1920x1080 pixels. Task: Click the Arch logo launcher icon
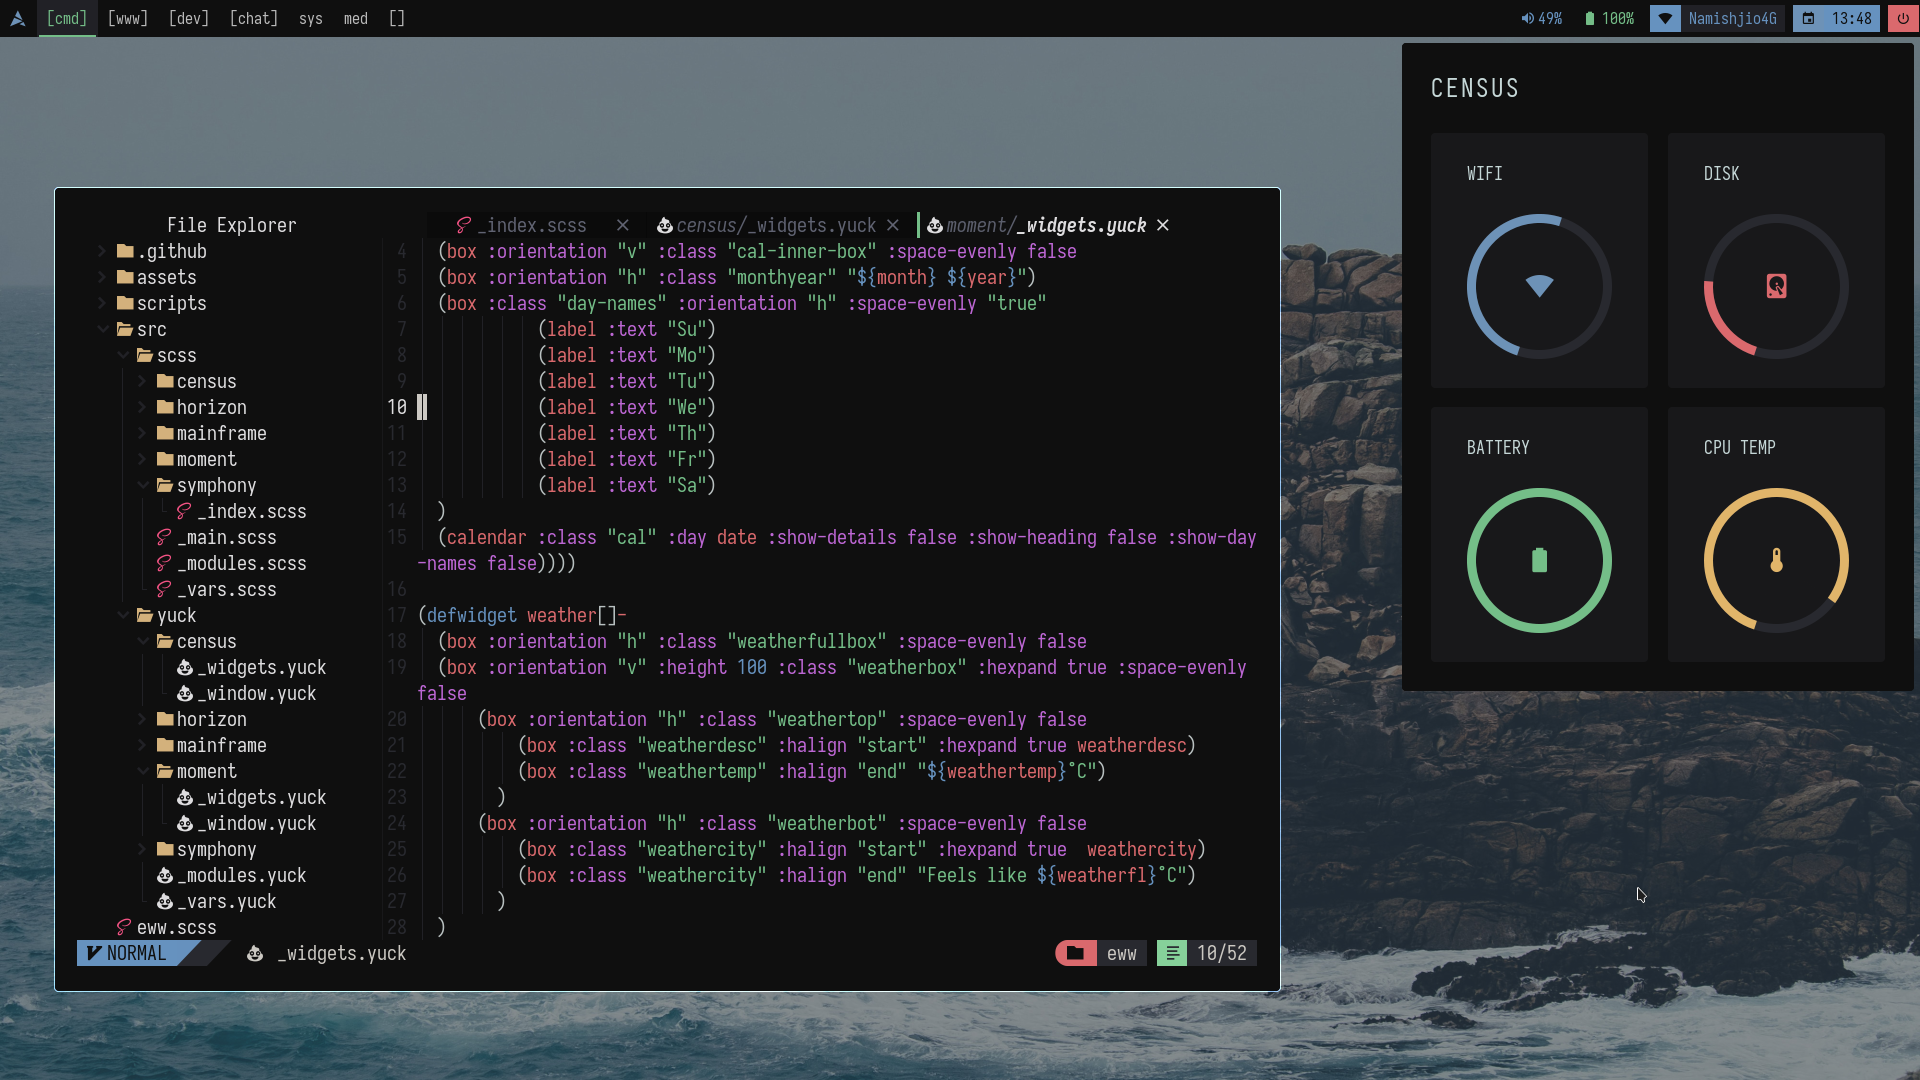(x=17, y=18)
